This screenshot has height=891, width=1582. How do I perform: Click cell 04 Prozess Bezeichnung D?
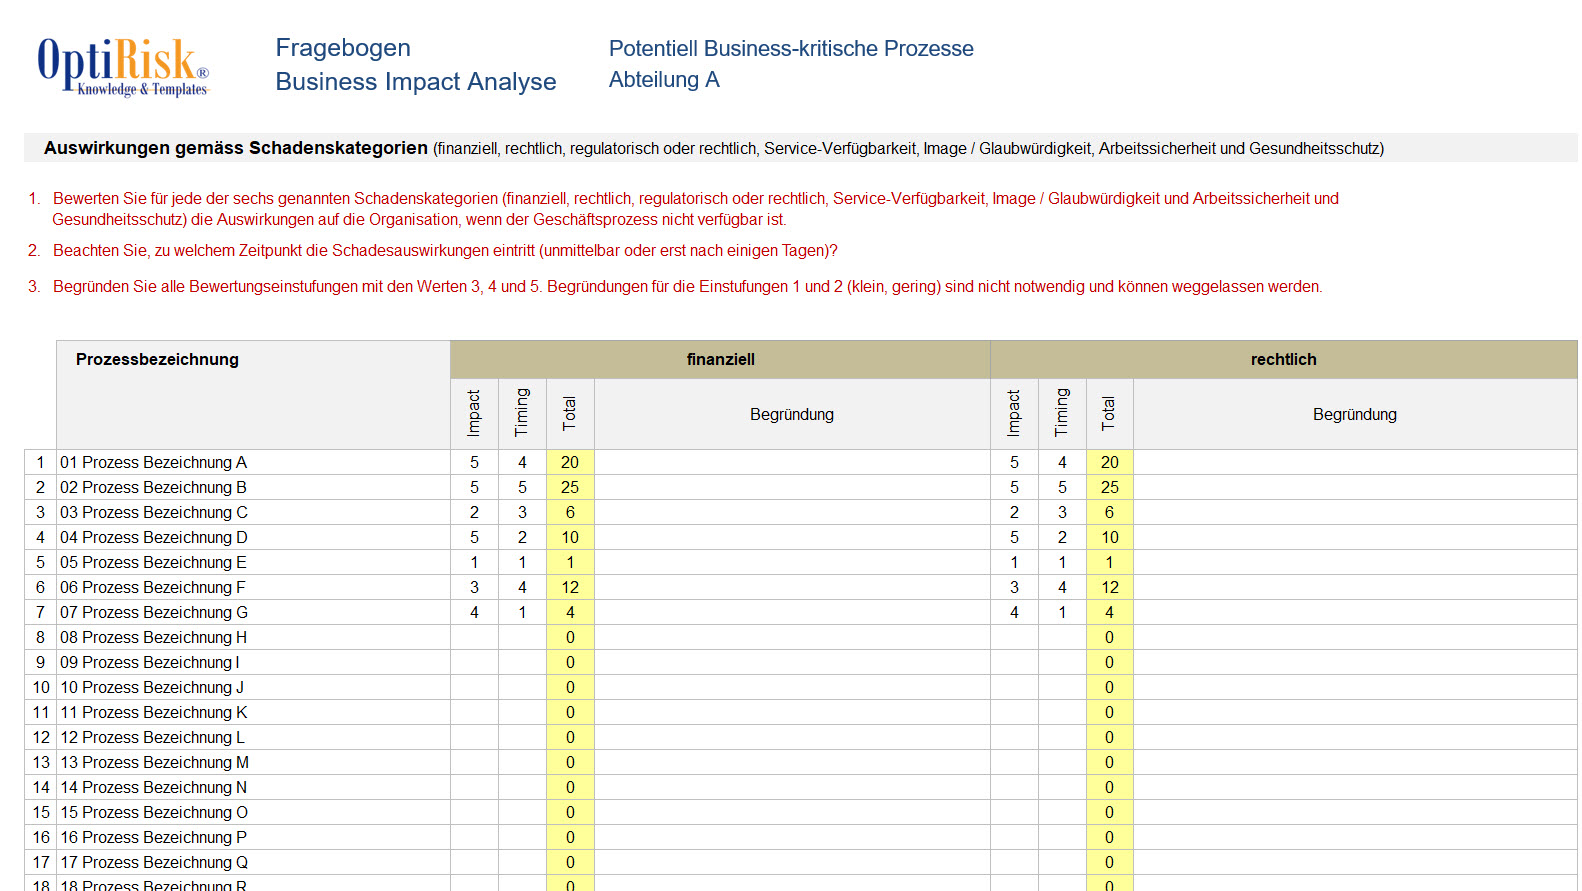tap(253, 537)
